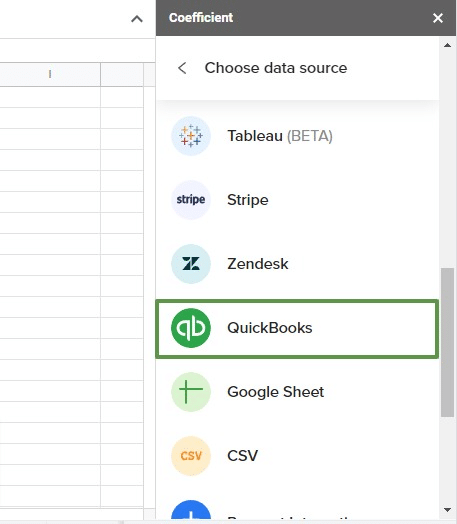The width and height of the screenshot is (457, 524).
Task: Click the Google Sheet grid icon
Action: (x=191, y=392)
